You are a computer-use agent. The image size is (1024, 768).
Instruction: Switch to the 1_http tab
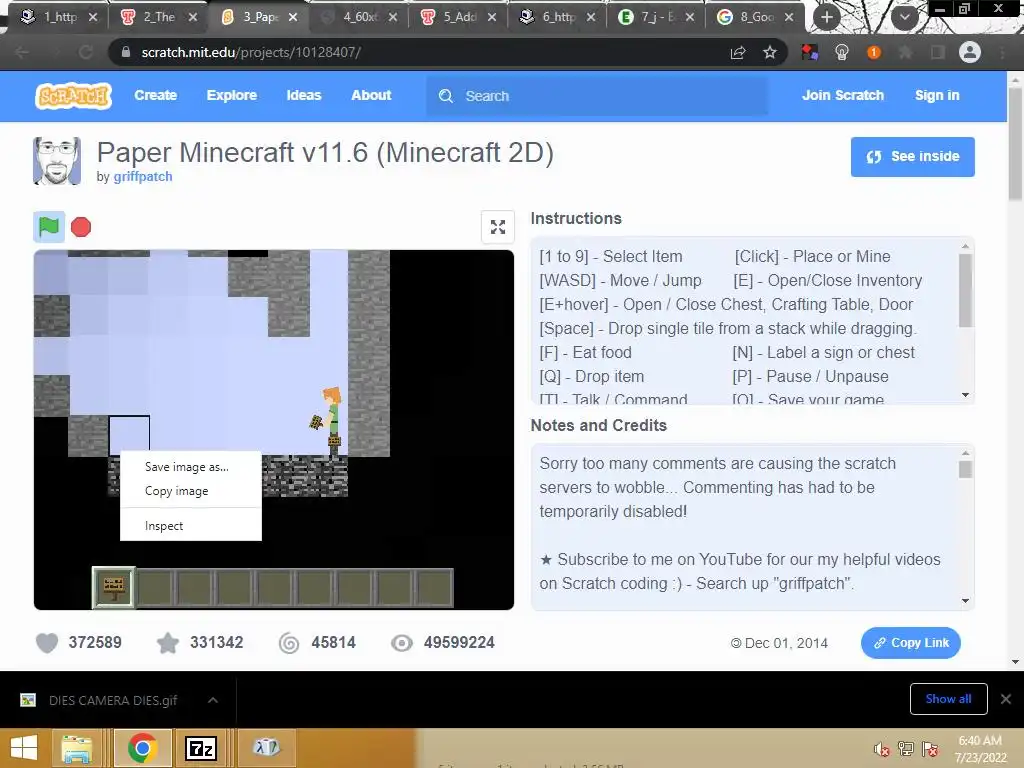coord(59,17)
